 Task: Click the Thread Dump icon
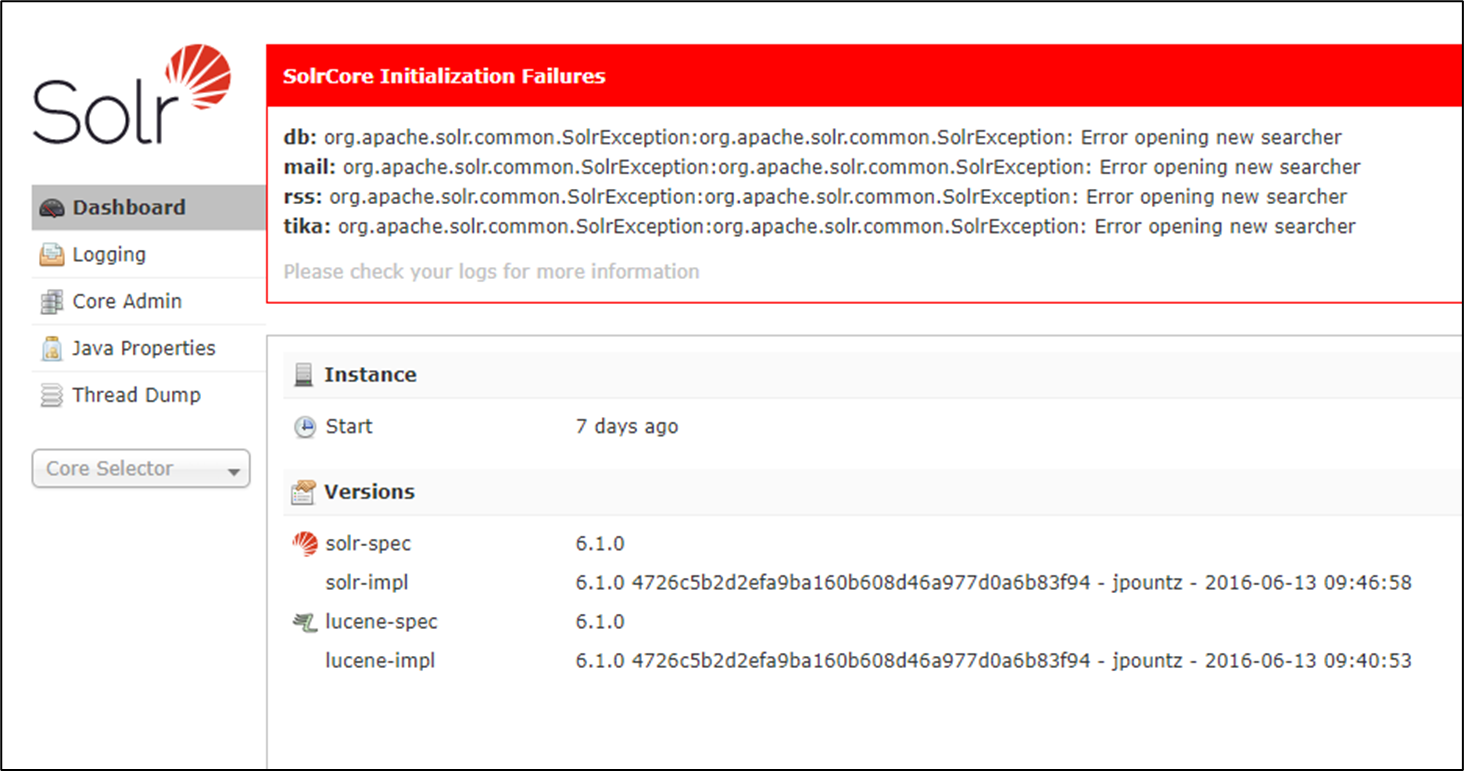click(x=51, y=396)
